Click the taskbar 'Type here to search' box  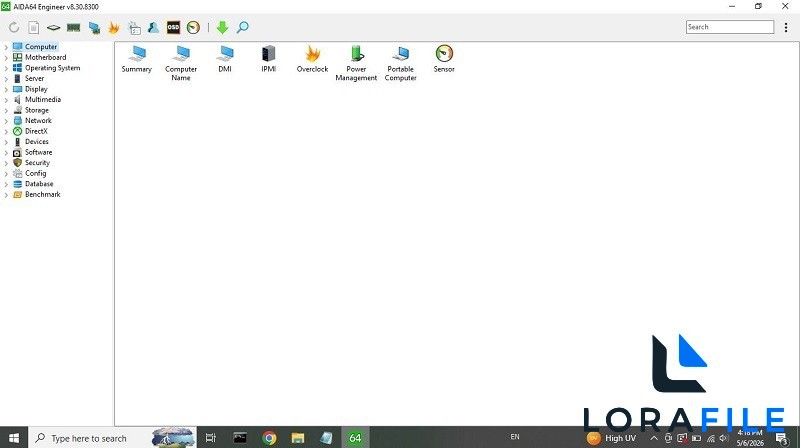coord(112,438)
